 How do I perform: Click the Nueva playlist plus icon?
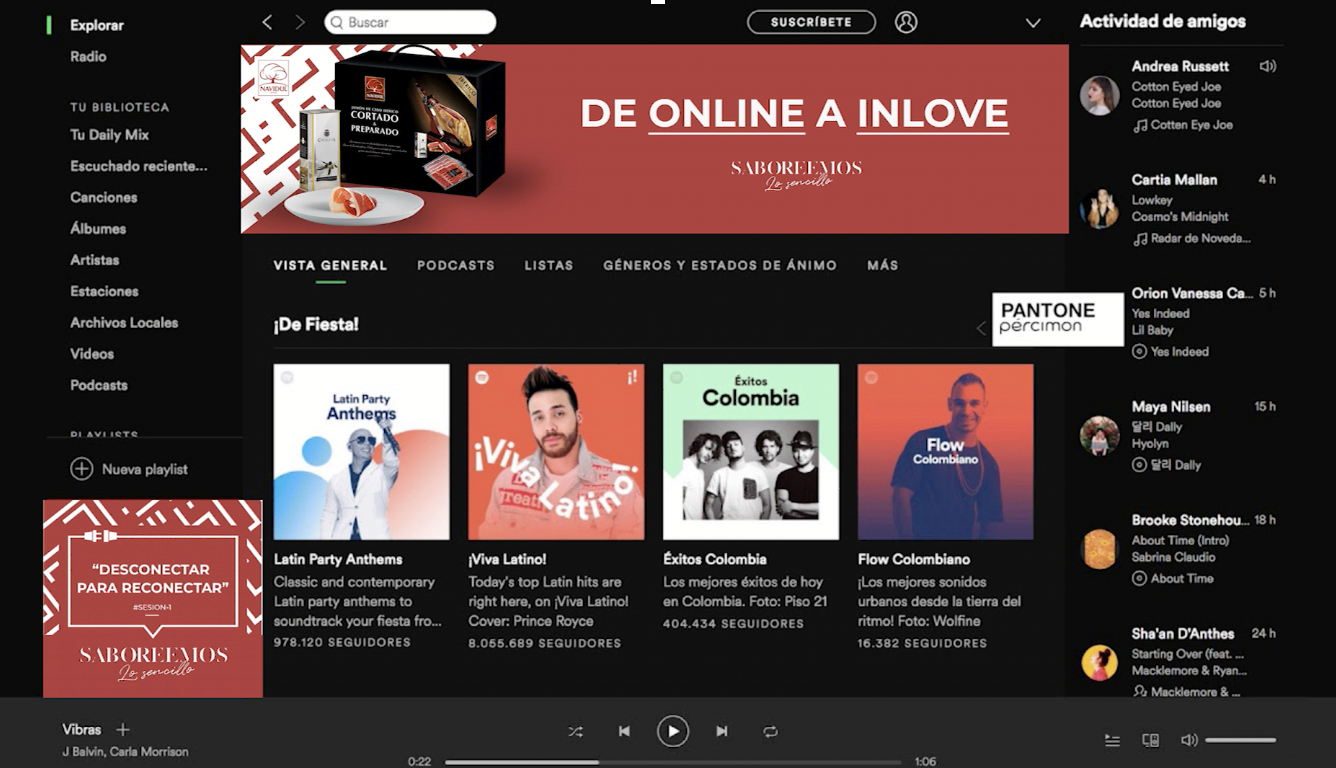[x=81, y=469]
